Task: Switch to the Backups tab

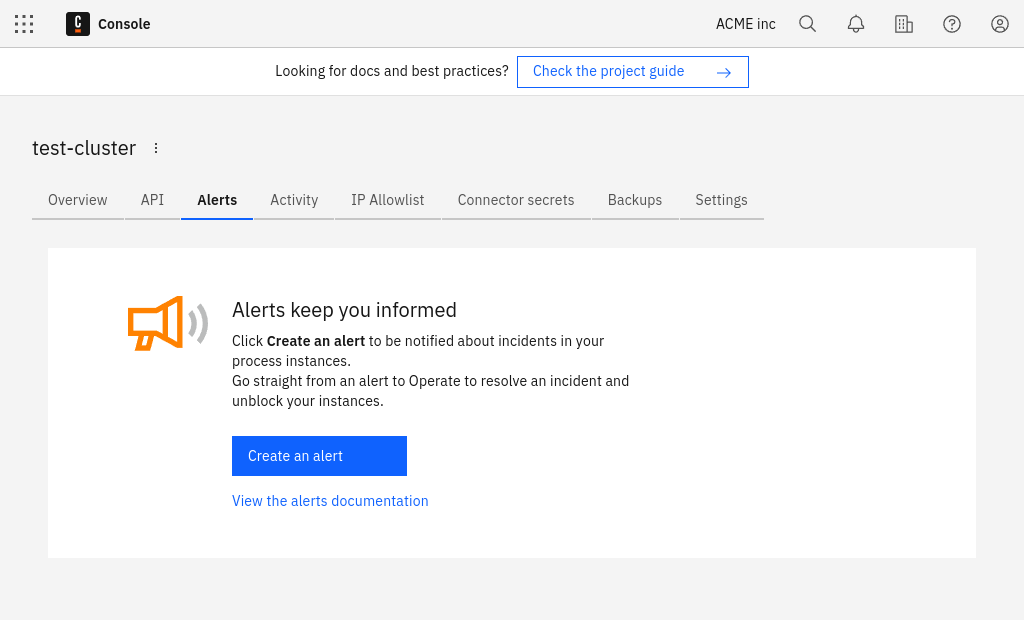Action: [635, 200]
